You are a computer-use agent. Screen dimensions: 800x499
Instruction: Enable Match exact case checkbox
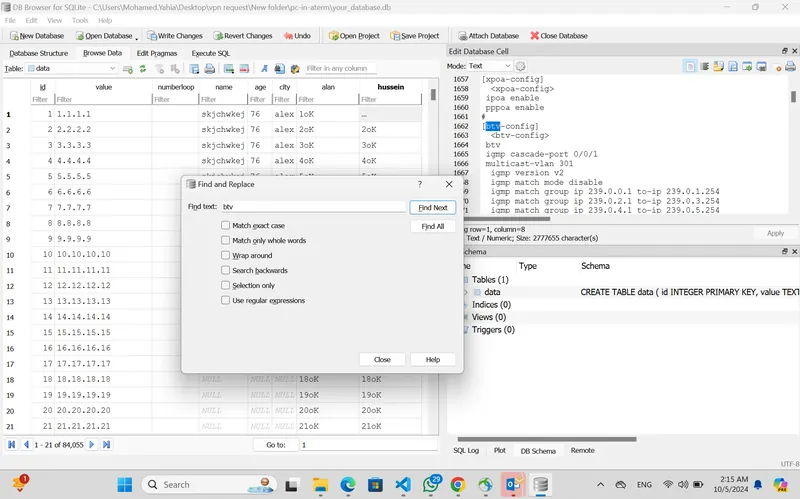pyautogui.click(x=226, y=225)
